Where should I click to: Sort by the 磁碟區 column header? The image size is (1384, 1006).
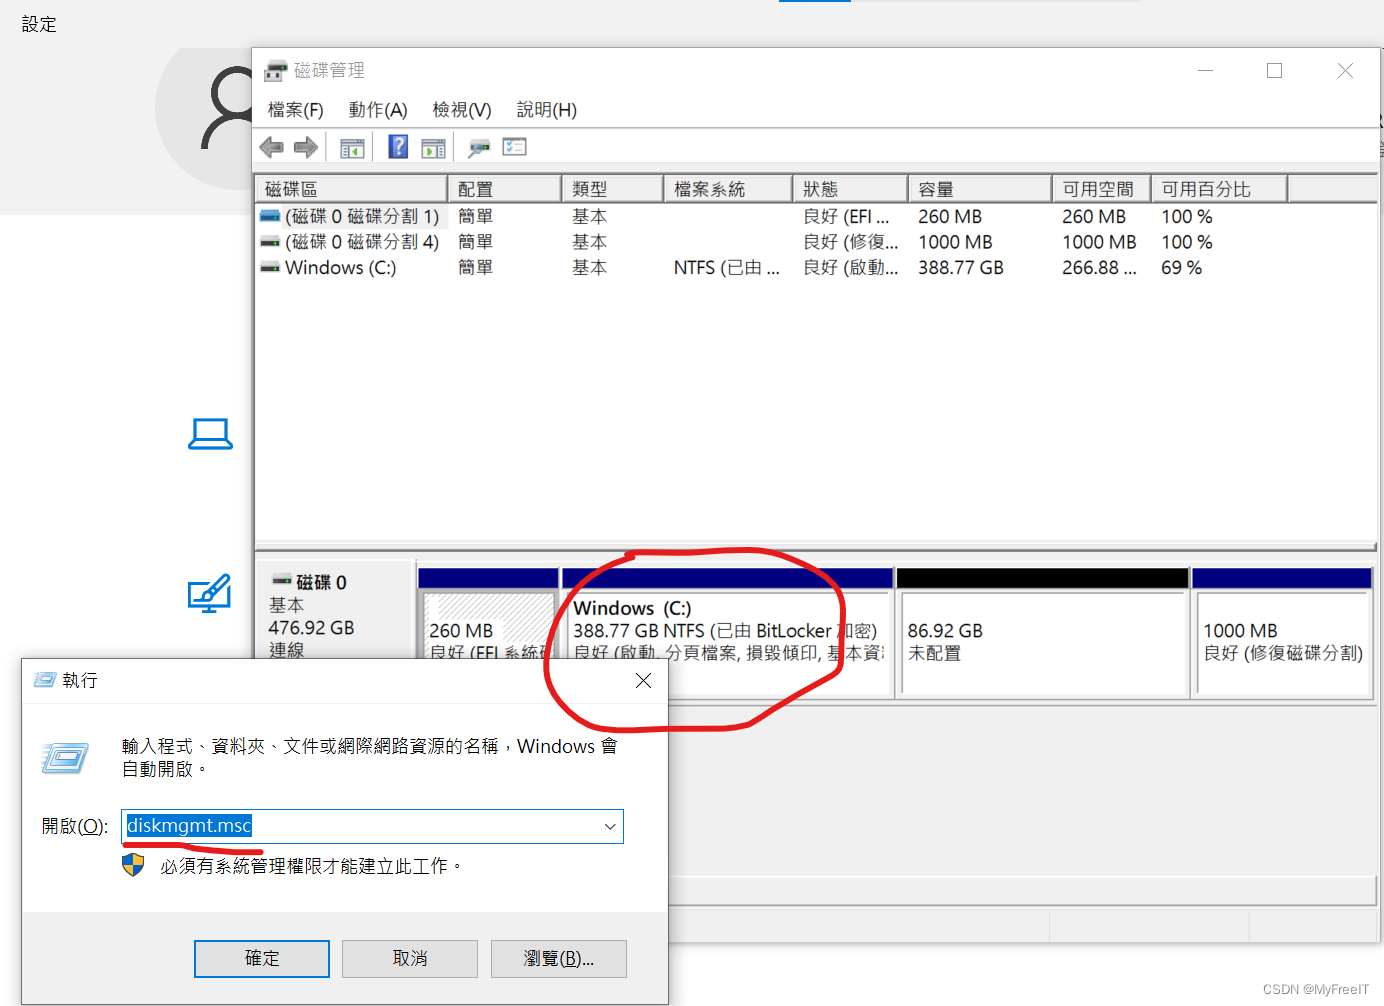coord(351,189)
